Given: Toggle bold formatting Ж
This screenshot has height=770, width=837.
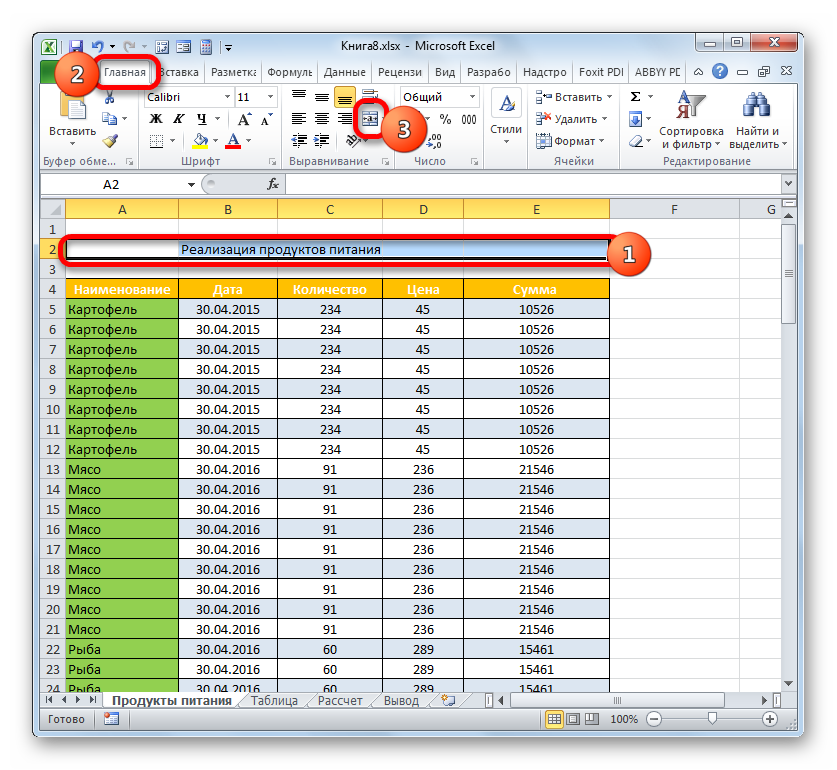Looking at the screenshot, I should pos(156,119).
